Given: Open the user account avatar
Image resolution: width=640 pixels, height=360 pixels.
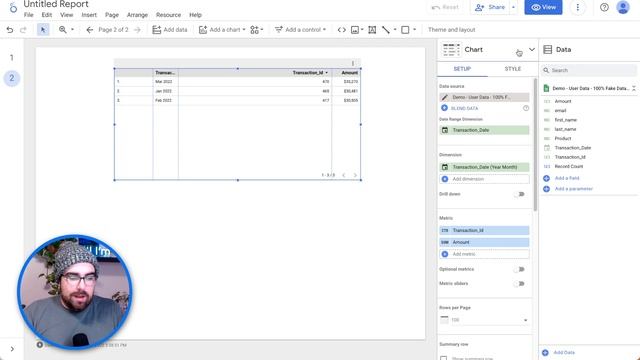Looking at the screenshot, I should coord(623,7).
